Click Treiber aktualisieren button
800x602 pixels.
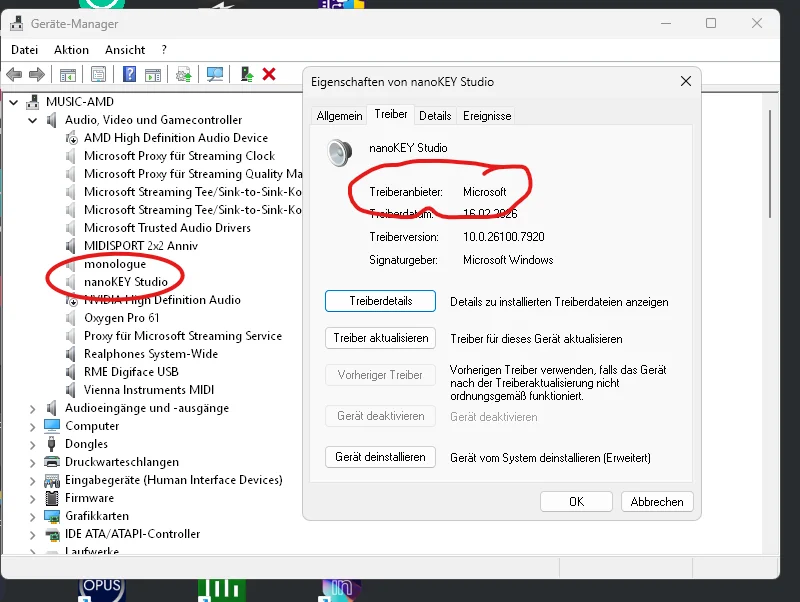(381, 338)
